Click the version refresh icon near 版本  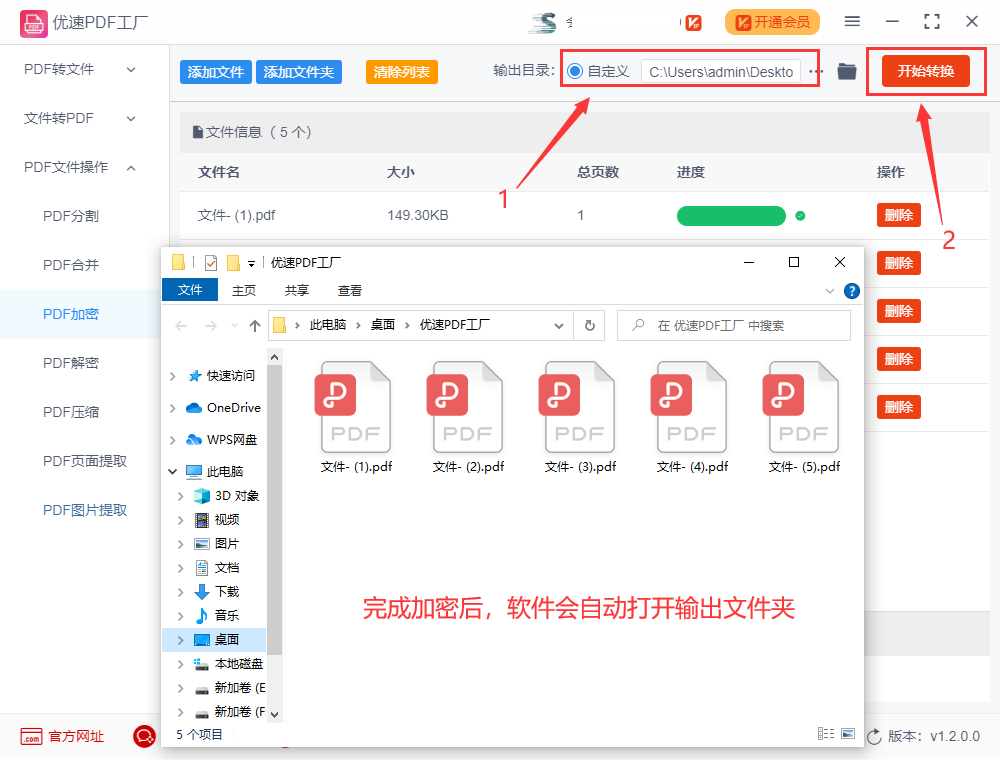(x=874, y=736)
